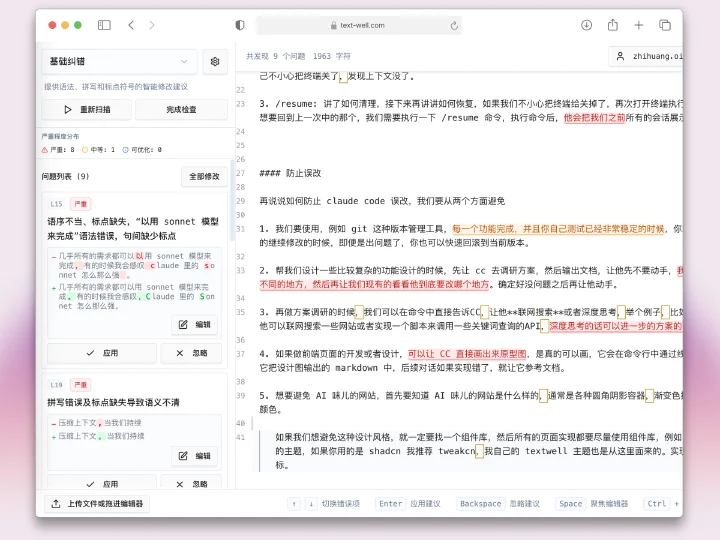Click the down arrow key hint
The width and height of the screenshot is (720, 540).
point(311,504)
